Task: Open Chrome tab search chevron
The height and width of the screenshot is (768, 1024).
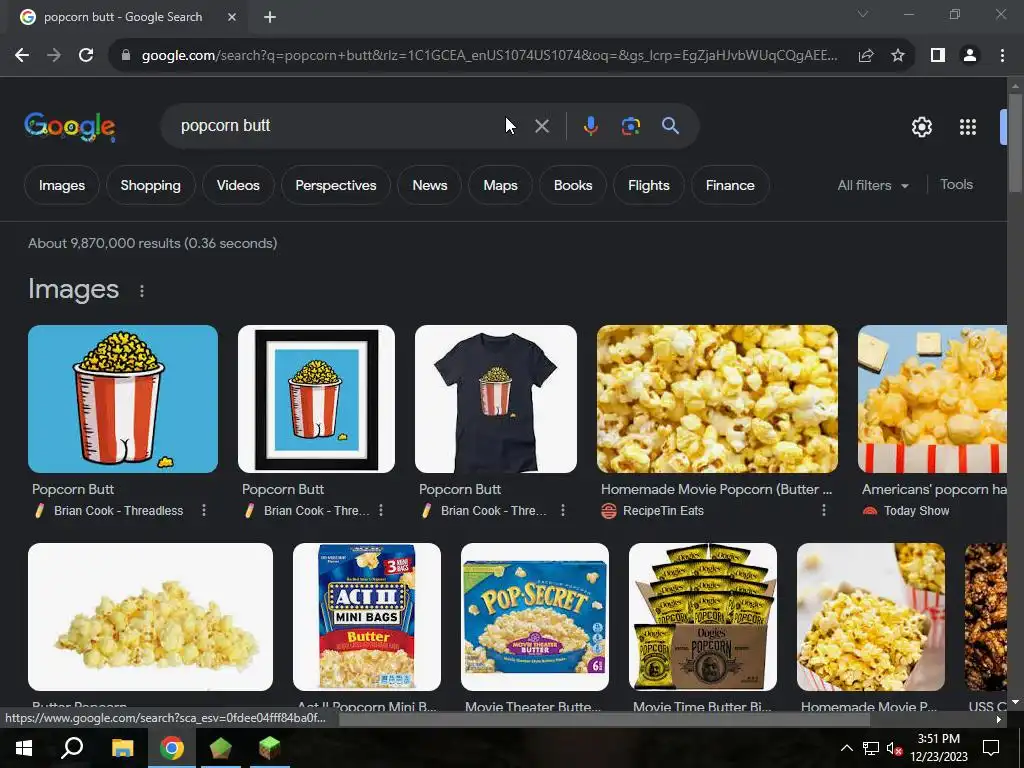Action: click(x=863, y=14)
